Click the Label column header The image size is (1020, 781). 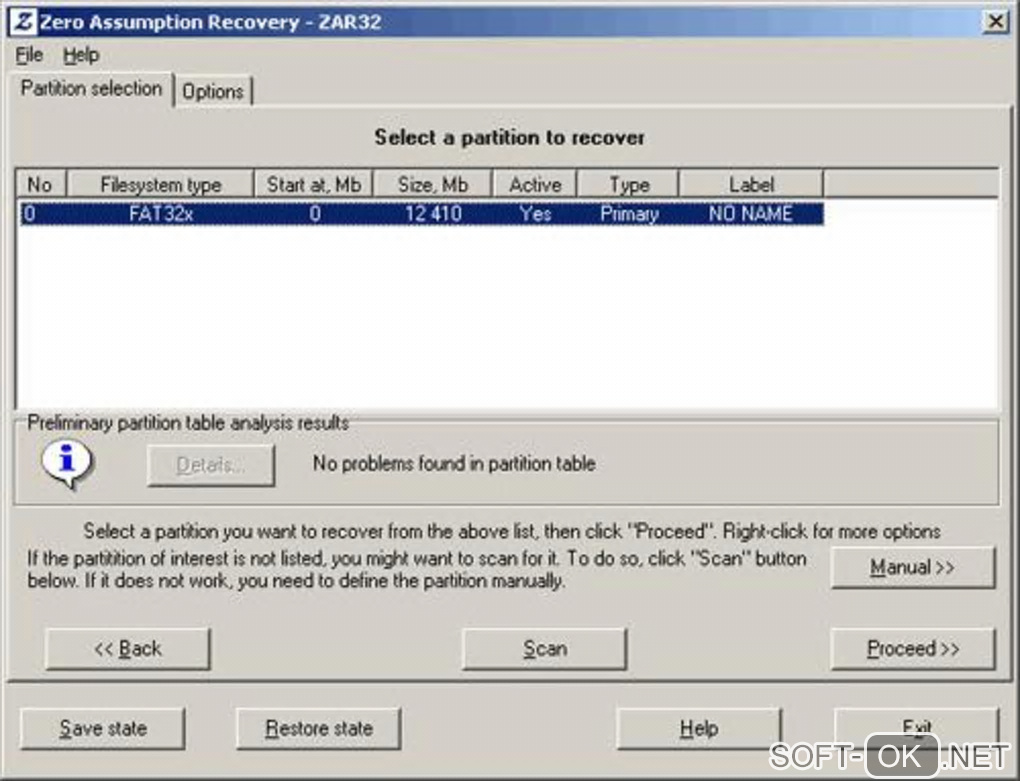point(751,185)
